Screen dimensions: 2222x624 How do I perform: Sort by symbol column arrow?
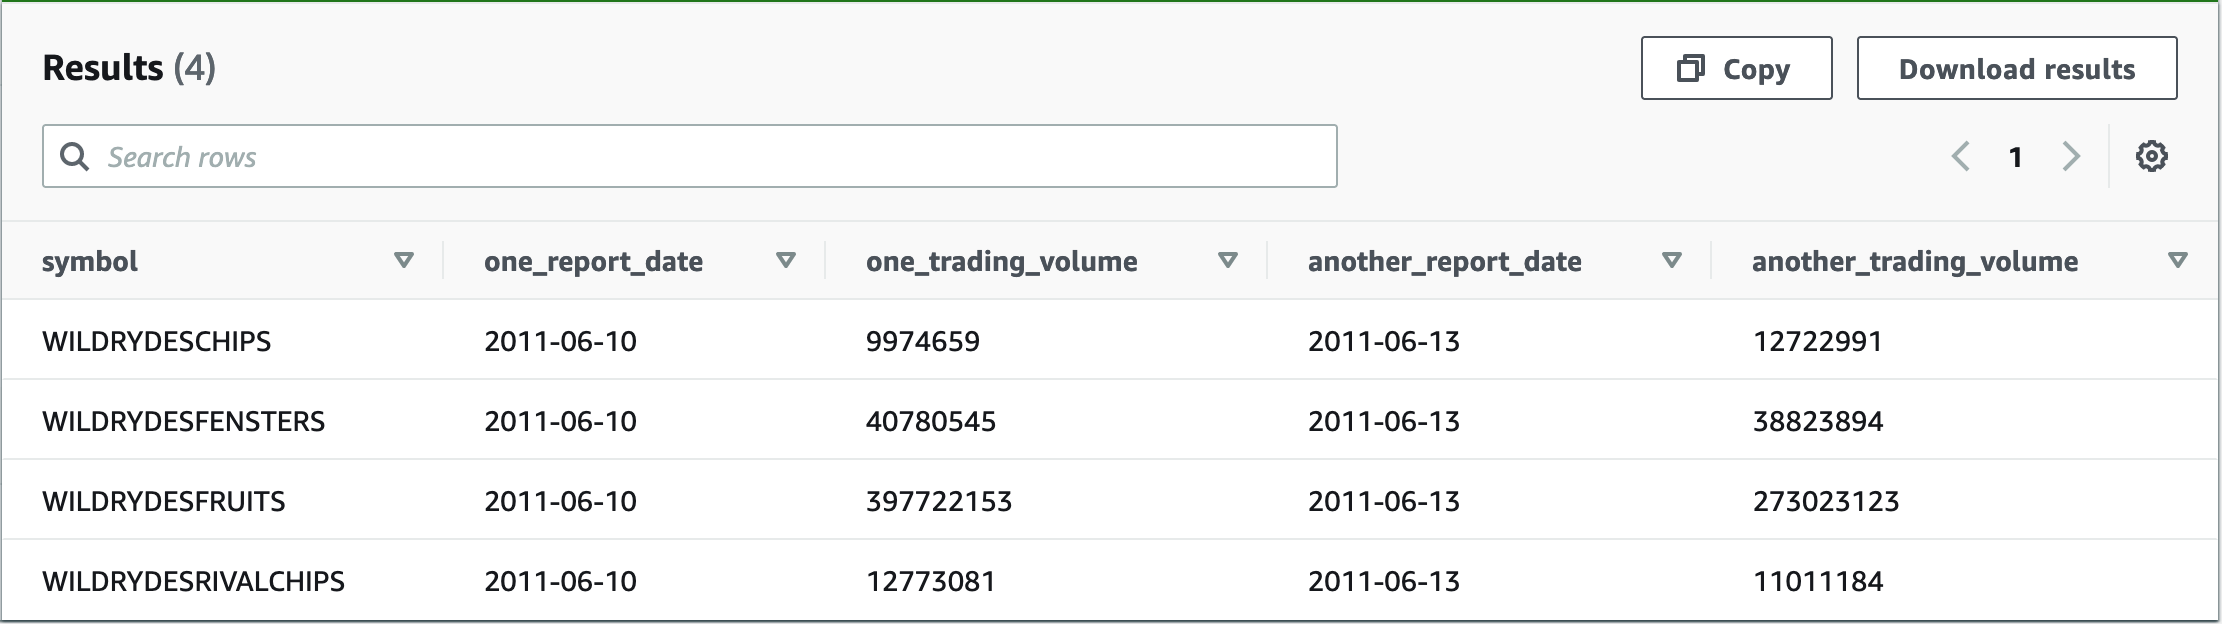(x=404, y=261)
